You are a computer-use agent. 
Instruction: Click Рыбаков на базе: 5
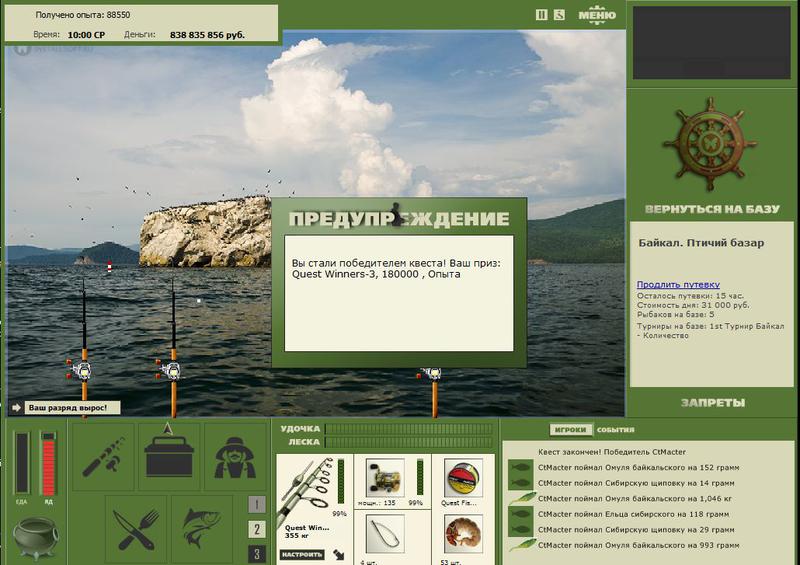(676, 314)
